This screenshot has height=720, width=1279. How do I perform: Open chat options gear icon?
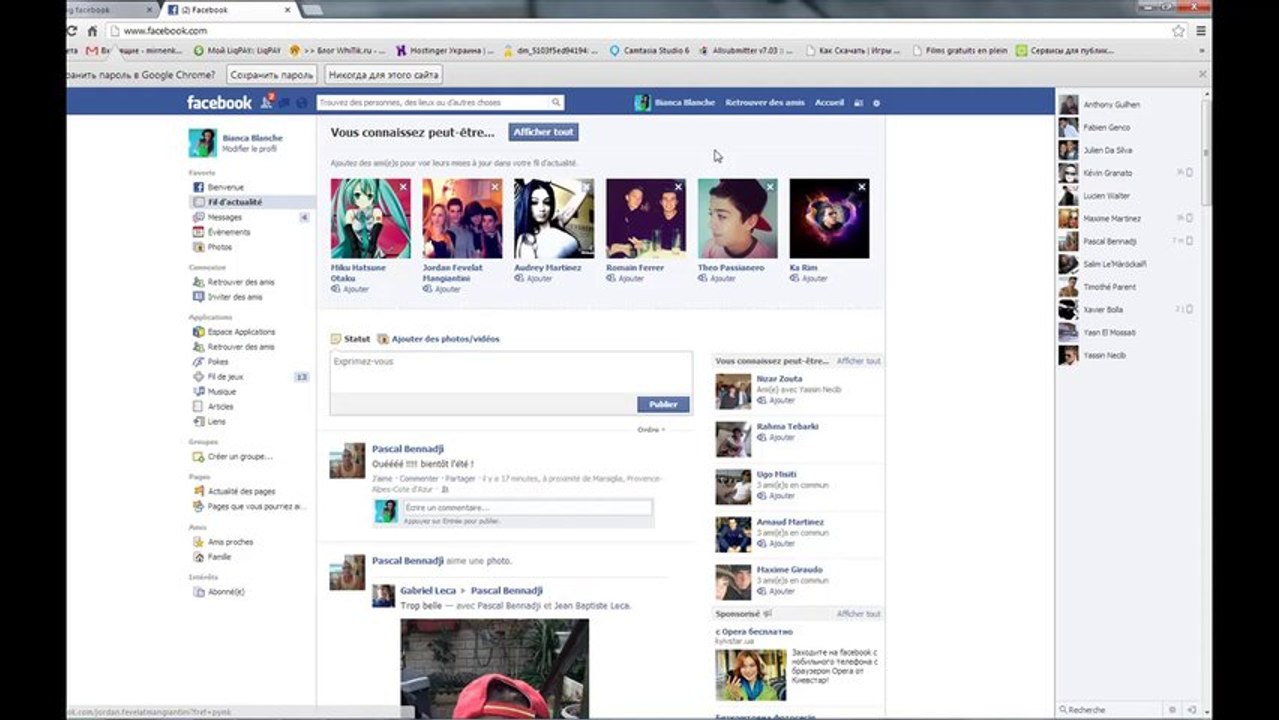(1172, 709)
